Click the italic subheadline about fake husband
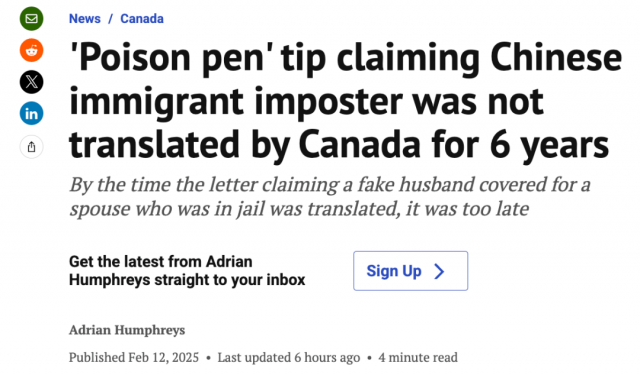Image resolution: width=640 pixels, height=375 pixels. tap(330, 197)
